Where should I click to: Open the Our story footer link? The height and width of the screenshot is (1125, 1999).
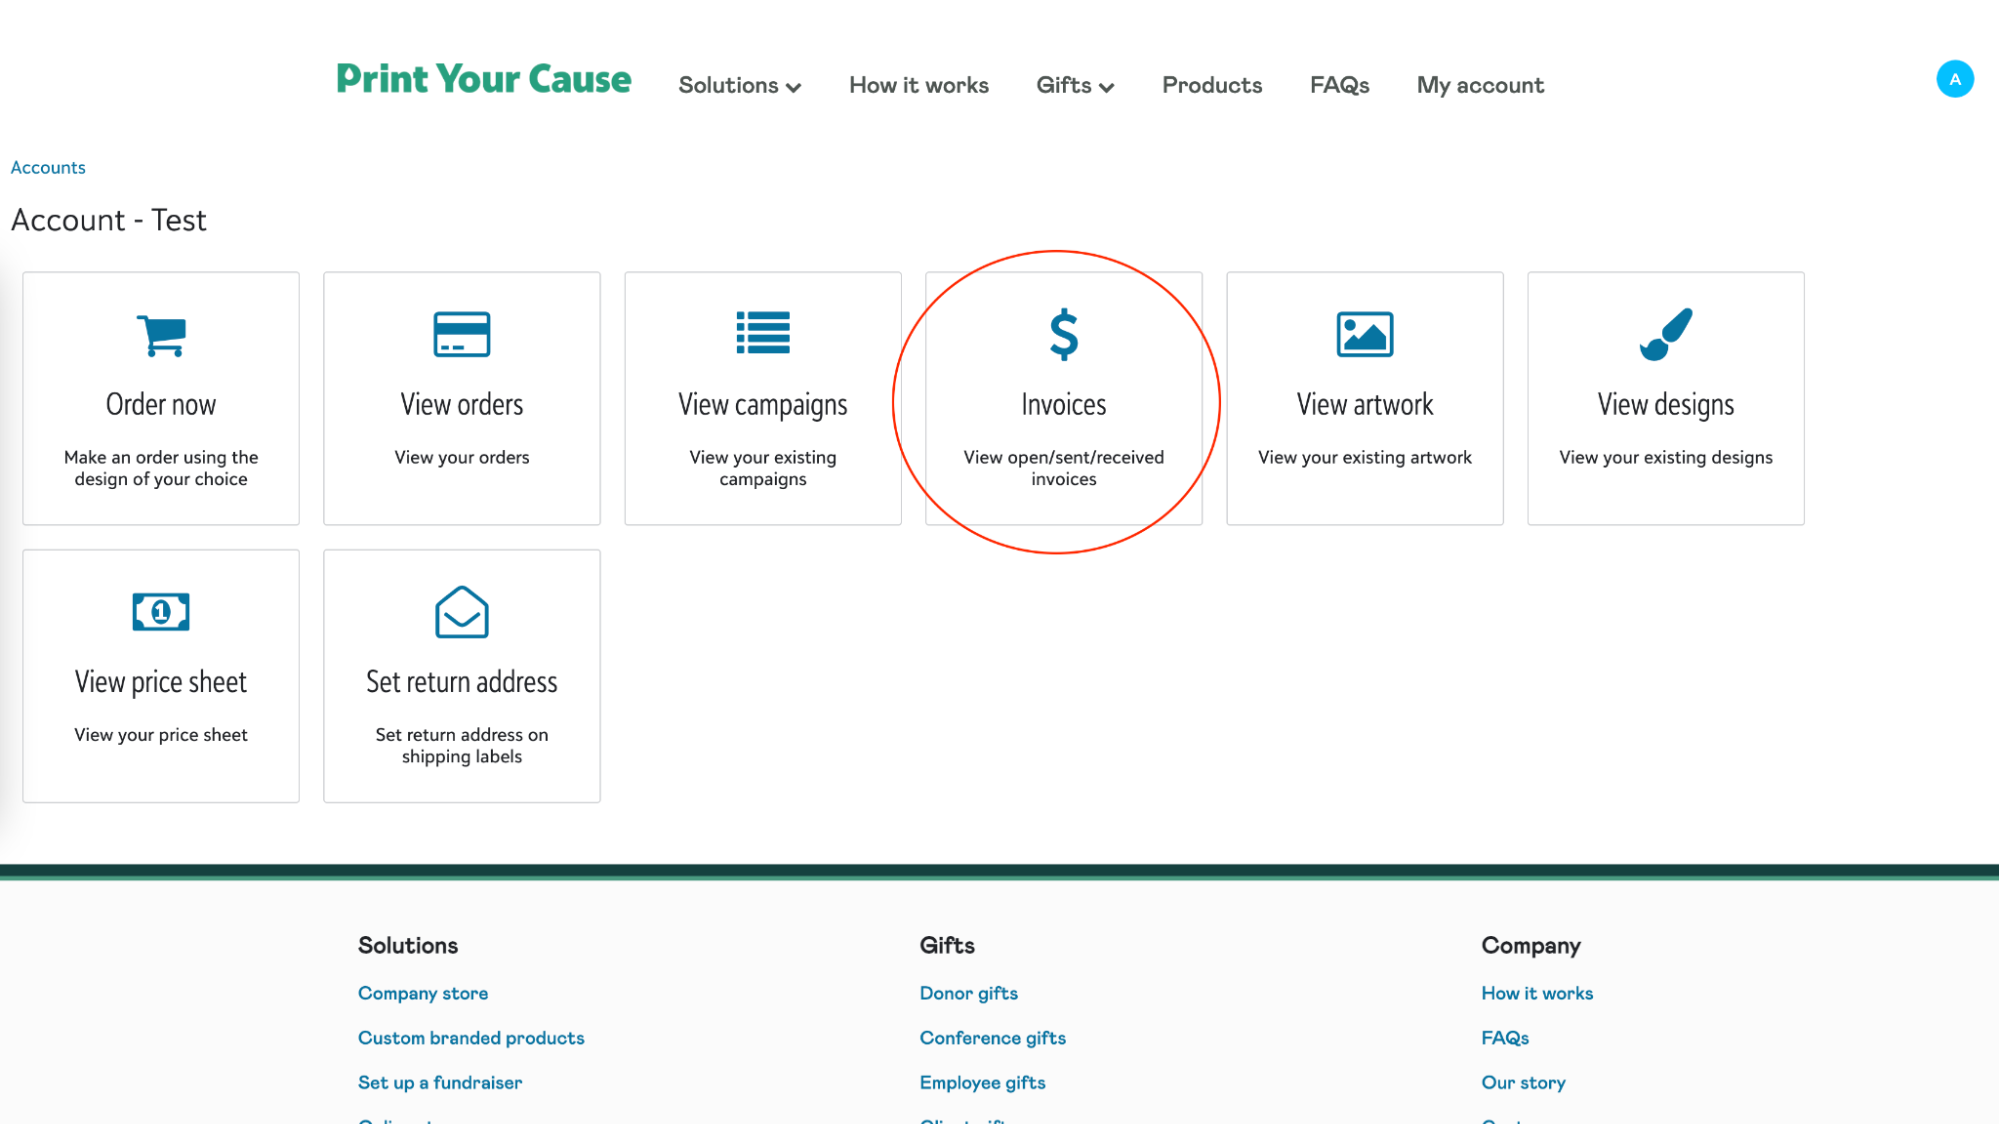tap(1523, 1083)
